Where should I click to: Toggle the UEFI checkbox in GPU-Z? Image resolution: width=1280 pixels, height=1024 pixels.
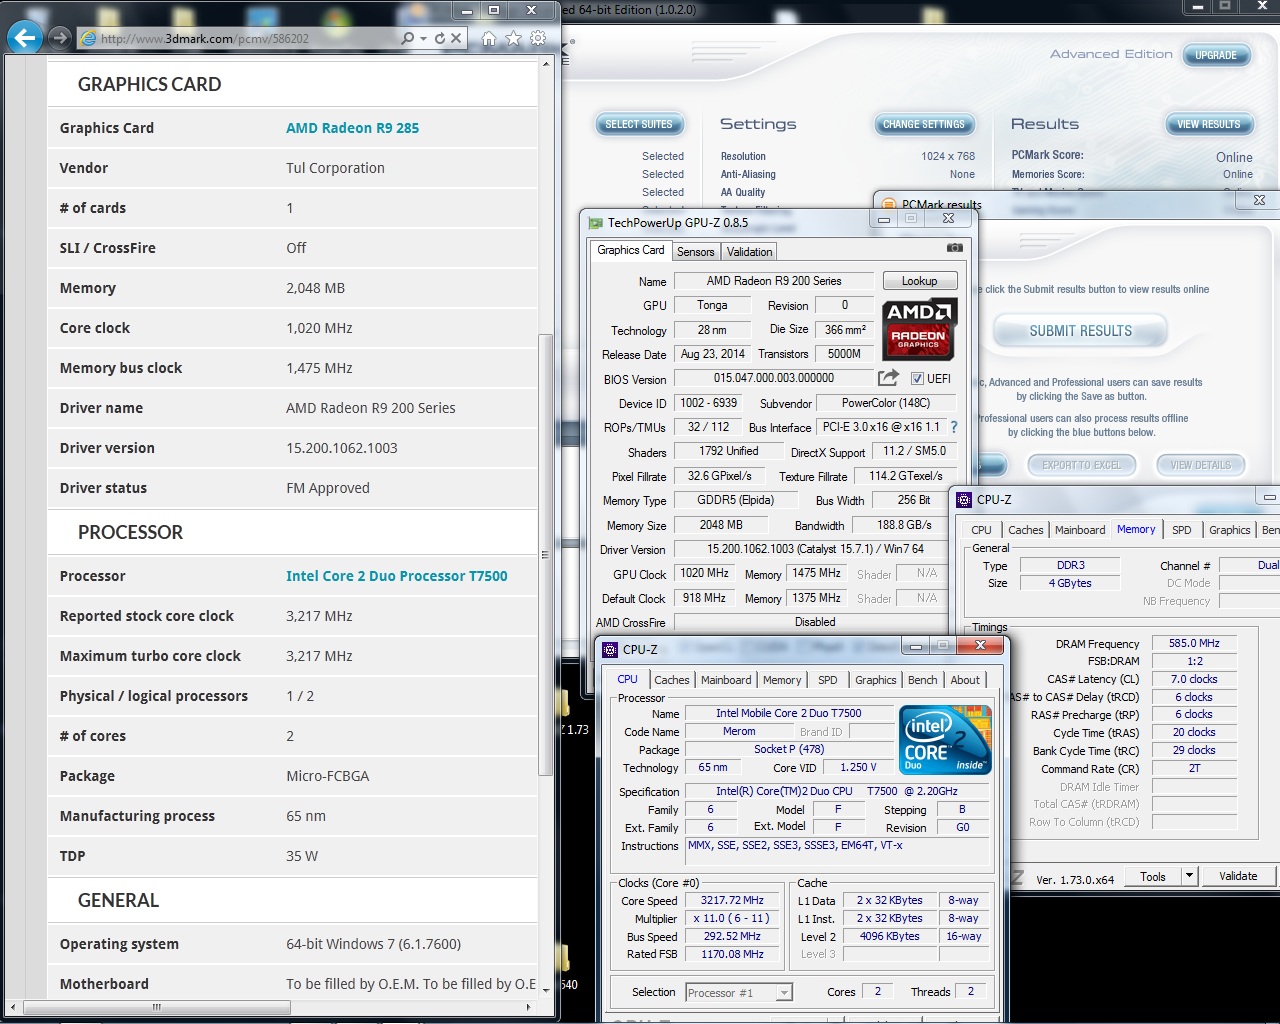(x=917, y=378)
